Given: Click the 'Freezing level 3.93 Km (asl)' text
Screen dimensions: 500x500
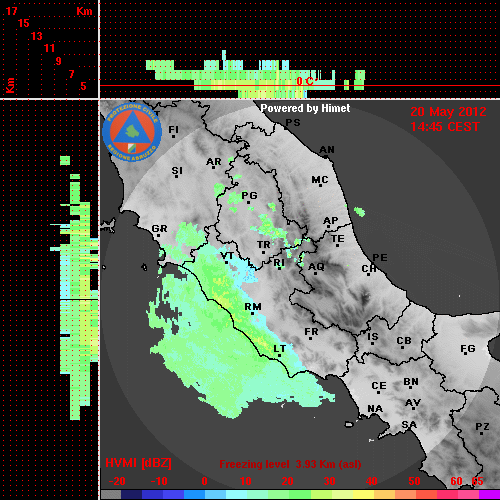Looking at the screenshot, I should point(290,464).
